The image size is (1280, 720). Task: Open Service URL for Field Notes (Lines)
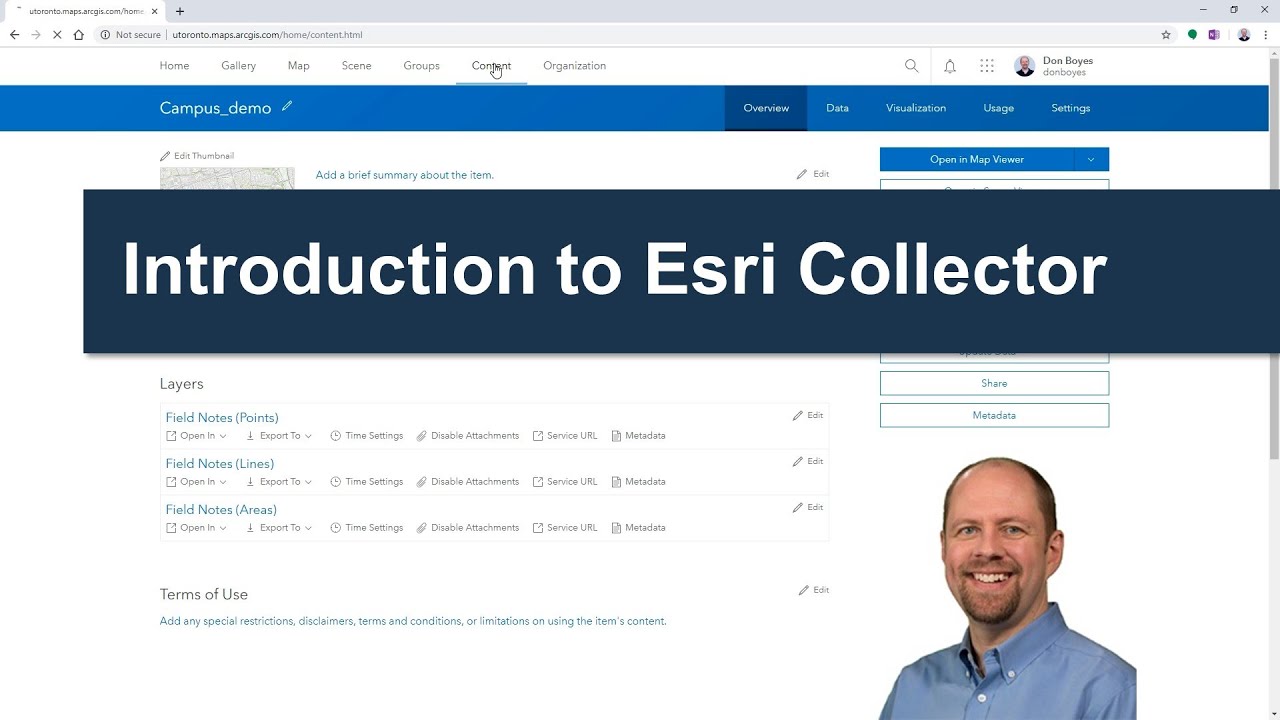[565, 482]
